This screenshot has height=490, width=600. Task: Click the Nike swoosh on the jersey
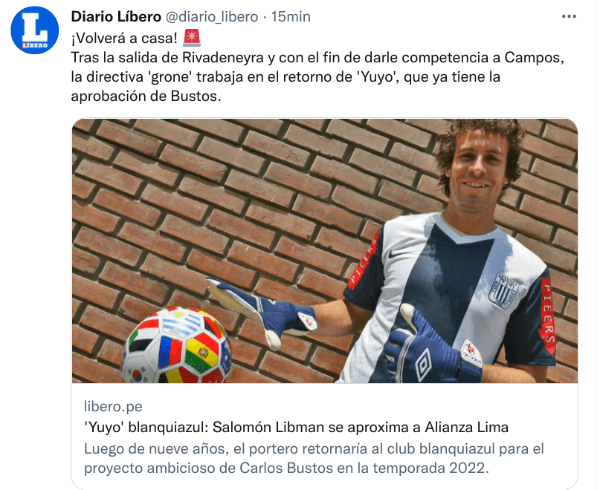[x=396, y=254]
